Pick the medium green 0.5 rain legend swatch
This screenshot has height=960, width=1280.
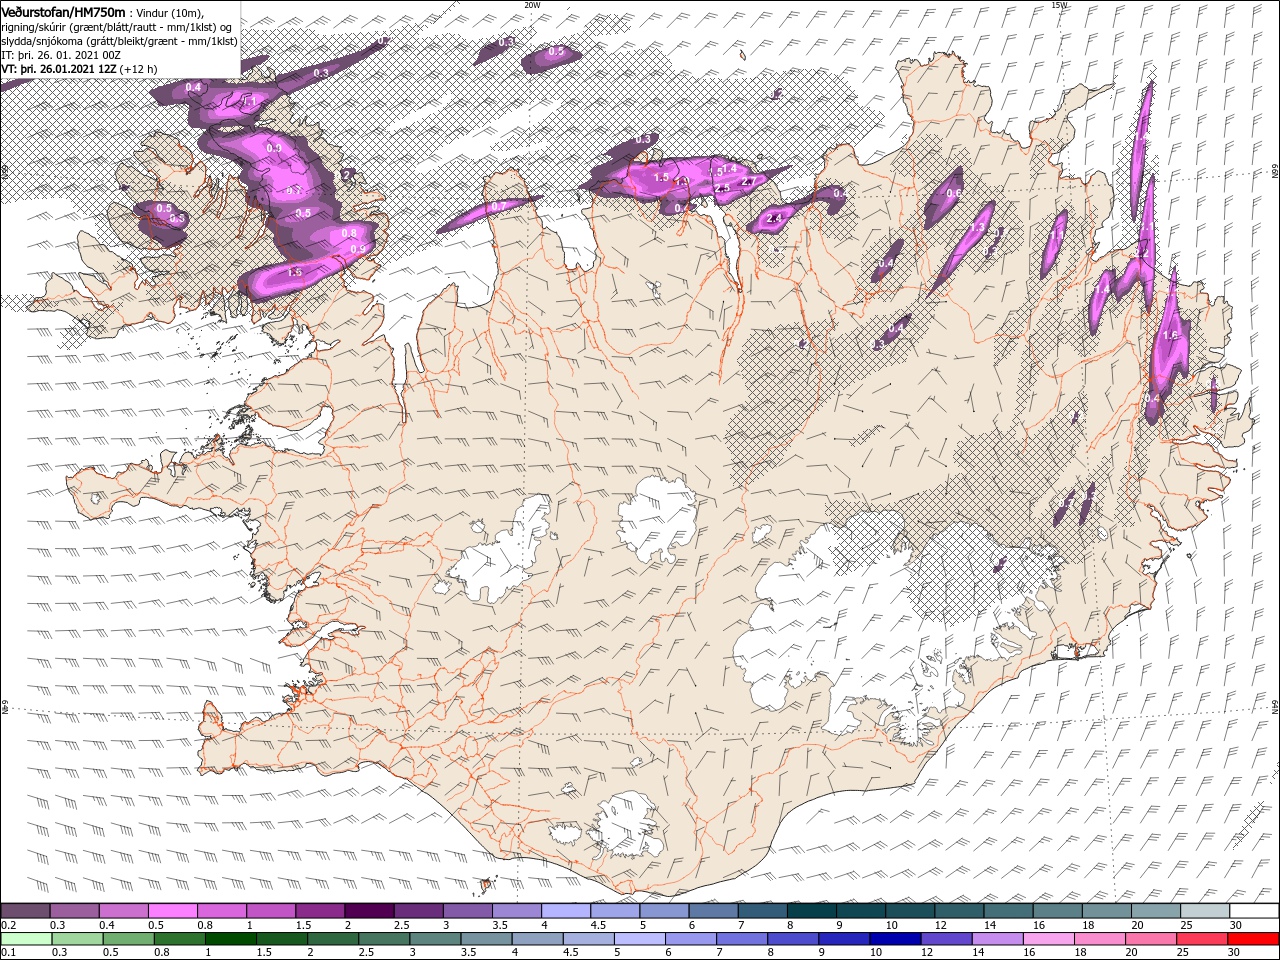click(128, 939)
